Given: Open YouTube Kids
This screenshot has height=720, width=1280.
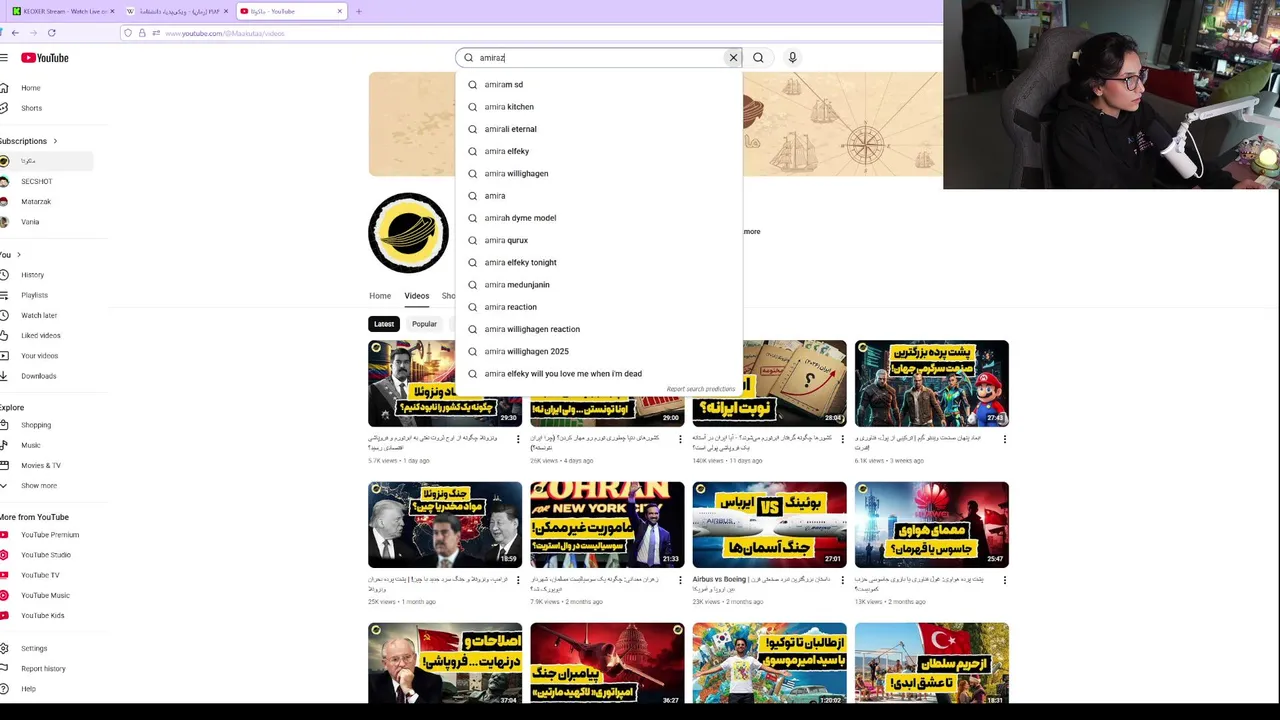Looking at the screenshot, I should tap(43, 616).
